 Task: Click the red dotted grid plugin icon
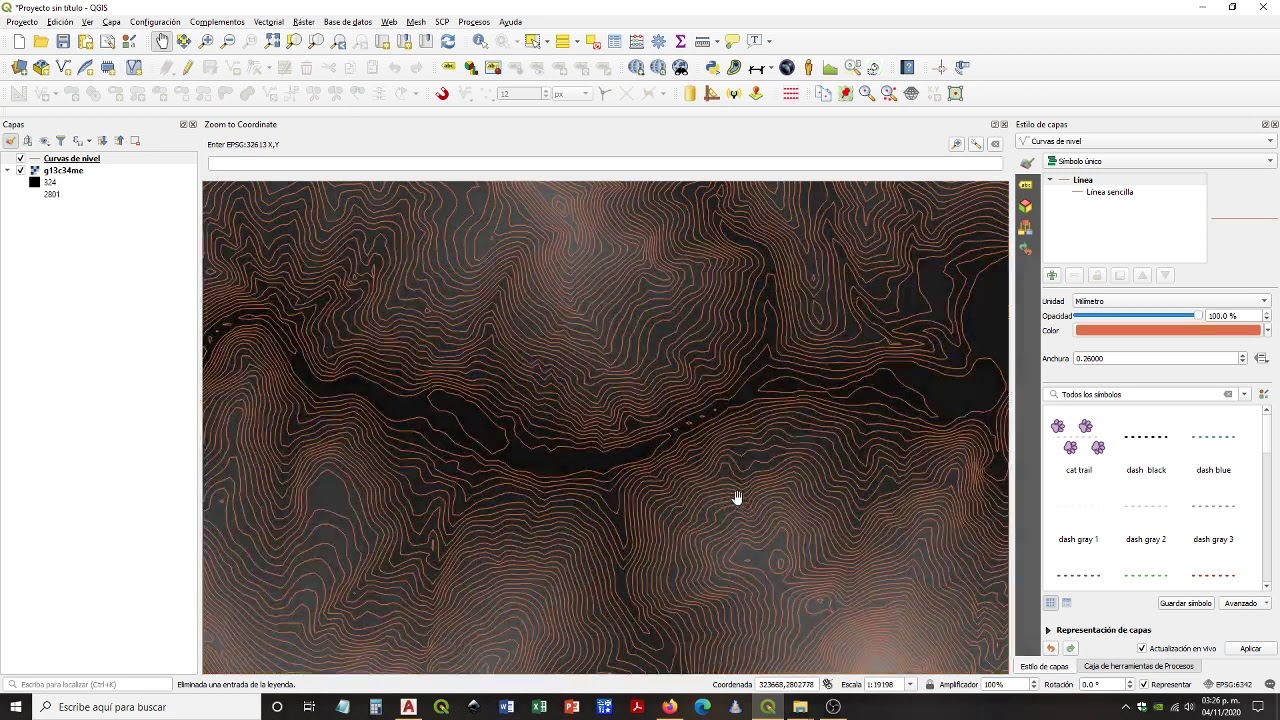coord(790,93)
